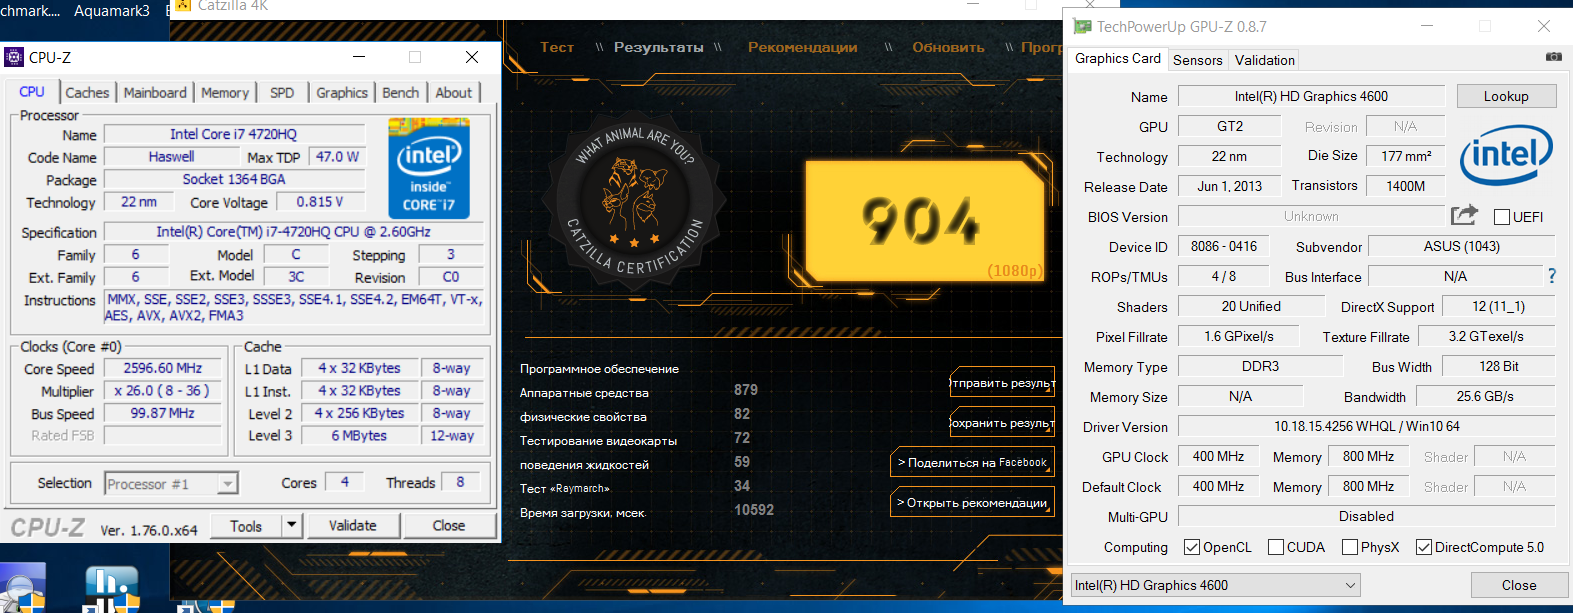The height and width of the screenshot is (613, 1573).
Task: Switch to the Graphics tab in CPU-Z
Action: [342, 92]
